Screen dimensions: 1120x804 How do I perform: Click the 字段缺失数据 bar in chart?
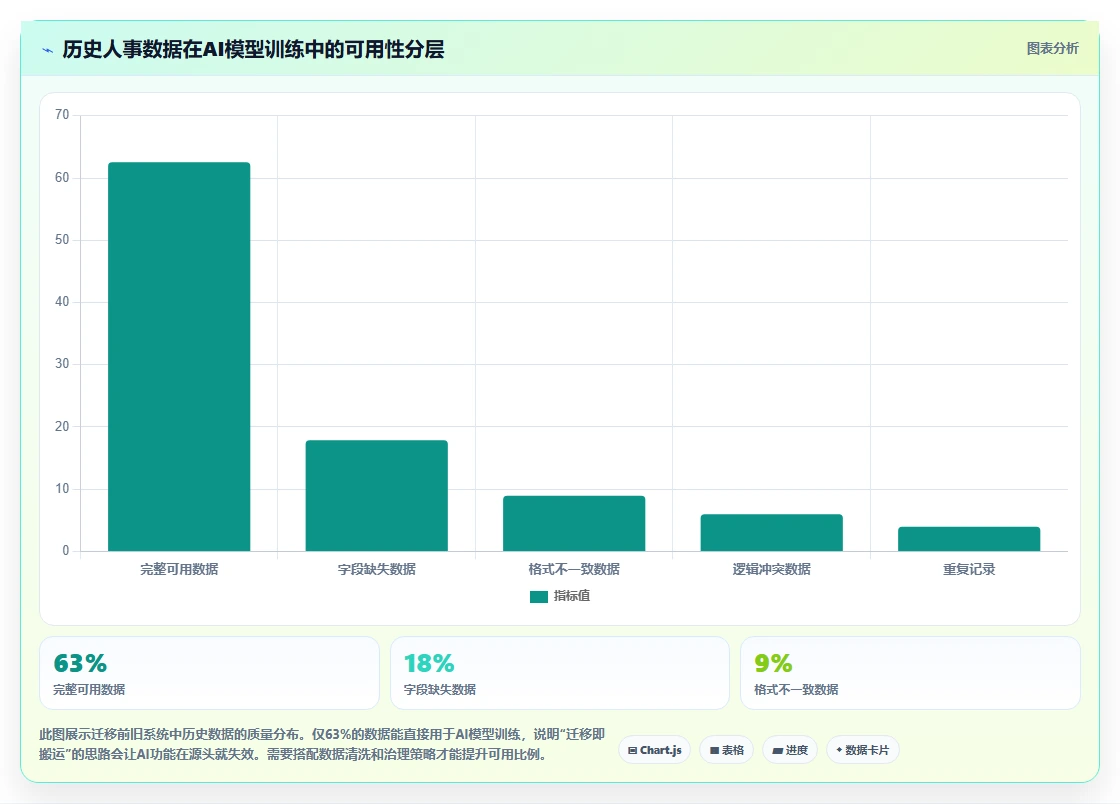click(376, 496)
